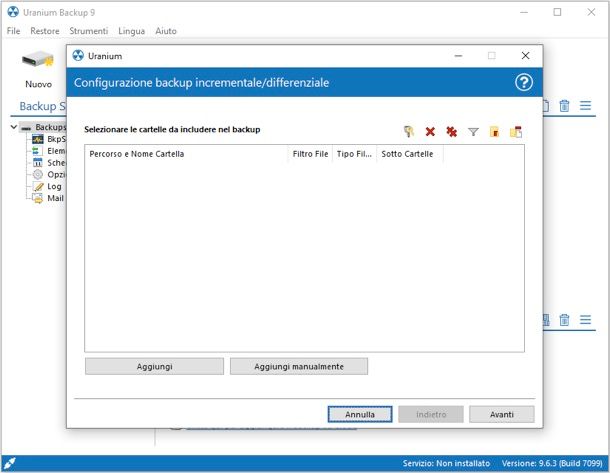This screenshot has width=610, height=473.
Task: Proceed with the Avanti button
Action: 502,414
